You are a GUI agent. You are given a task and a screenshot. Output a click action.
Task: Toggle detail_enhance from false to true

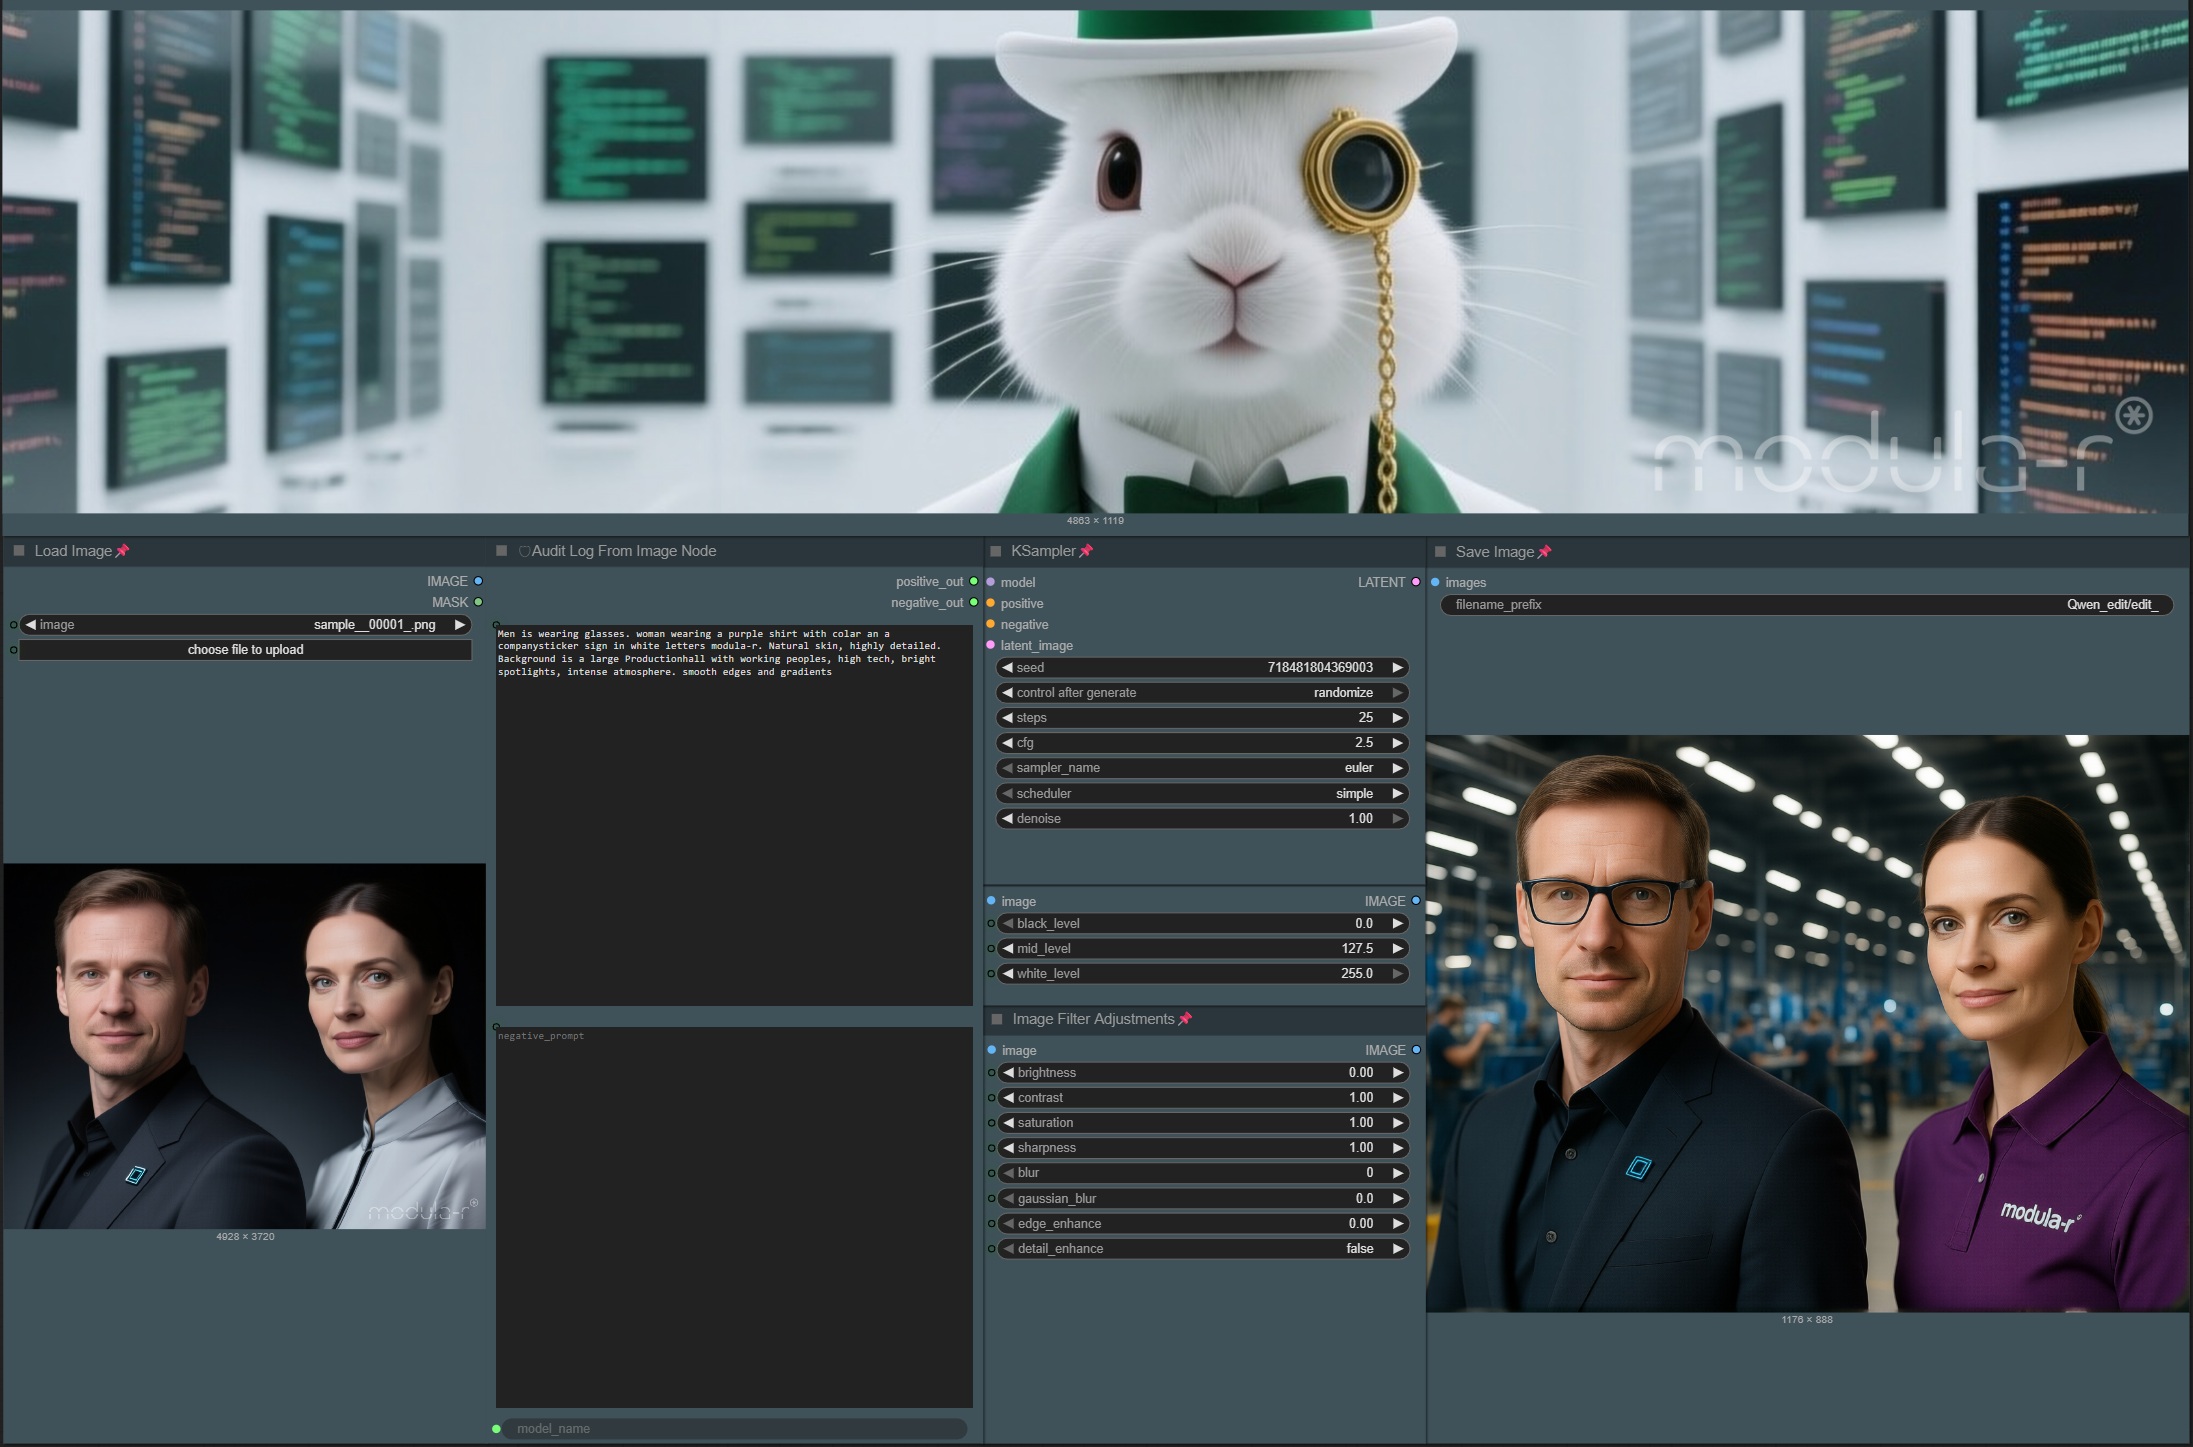coord(1358,1248)
